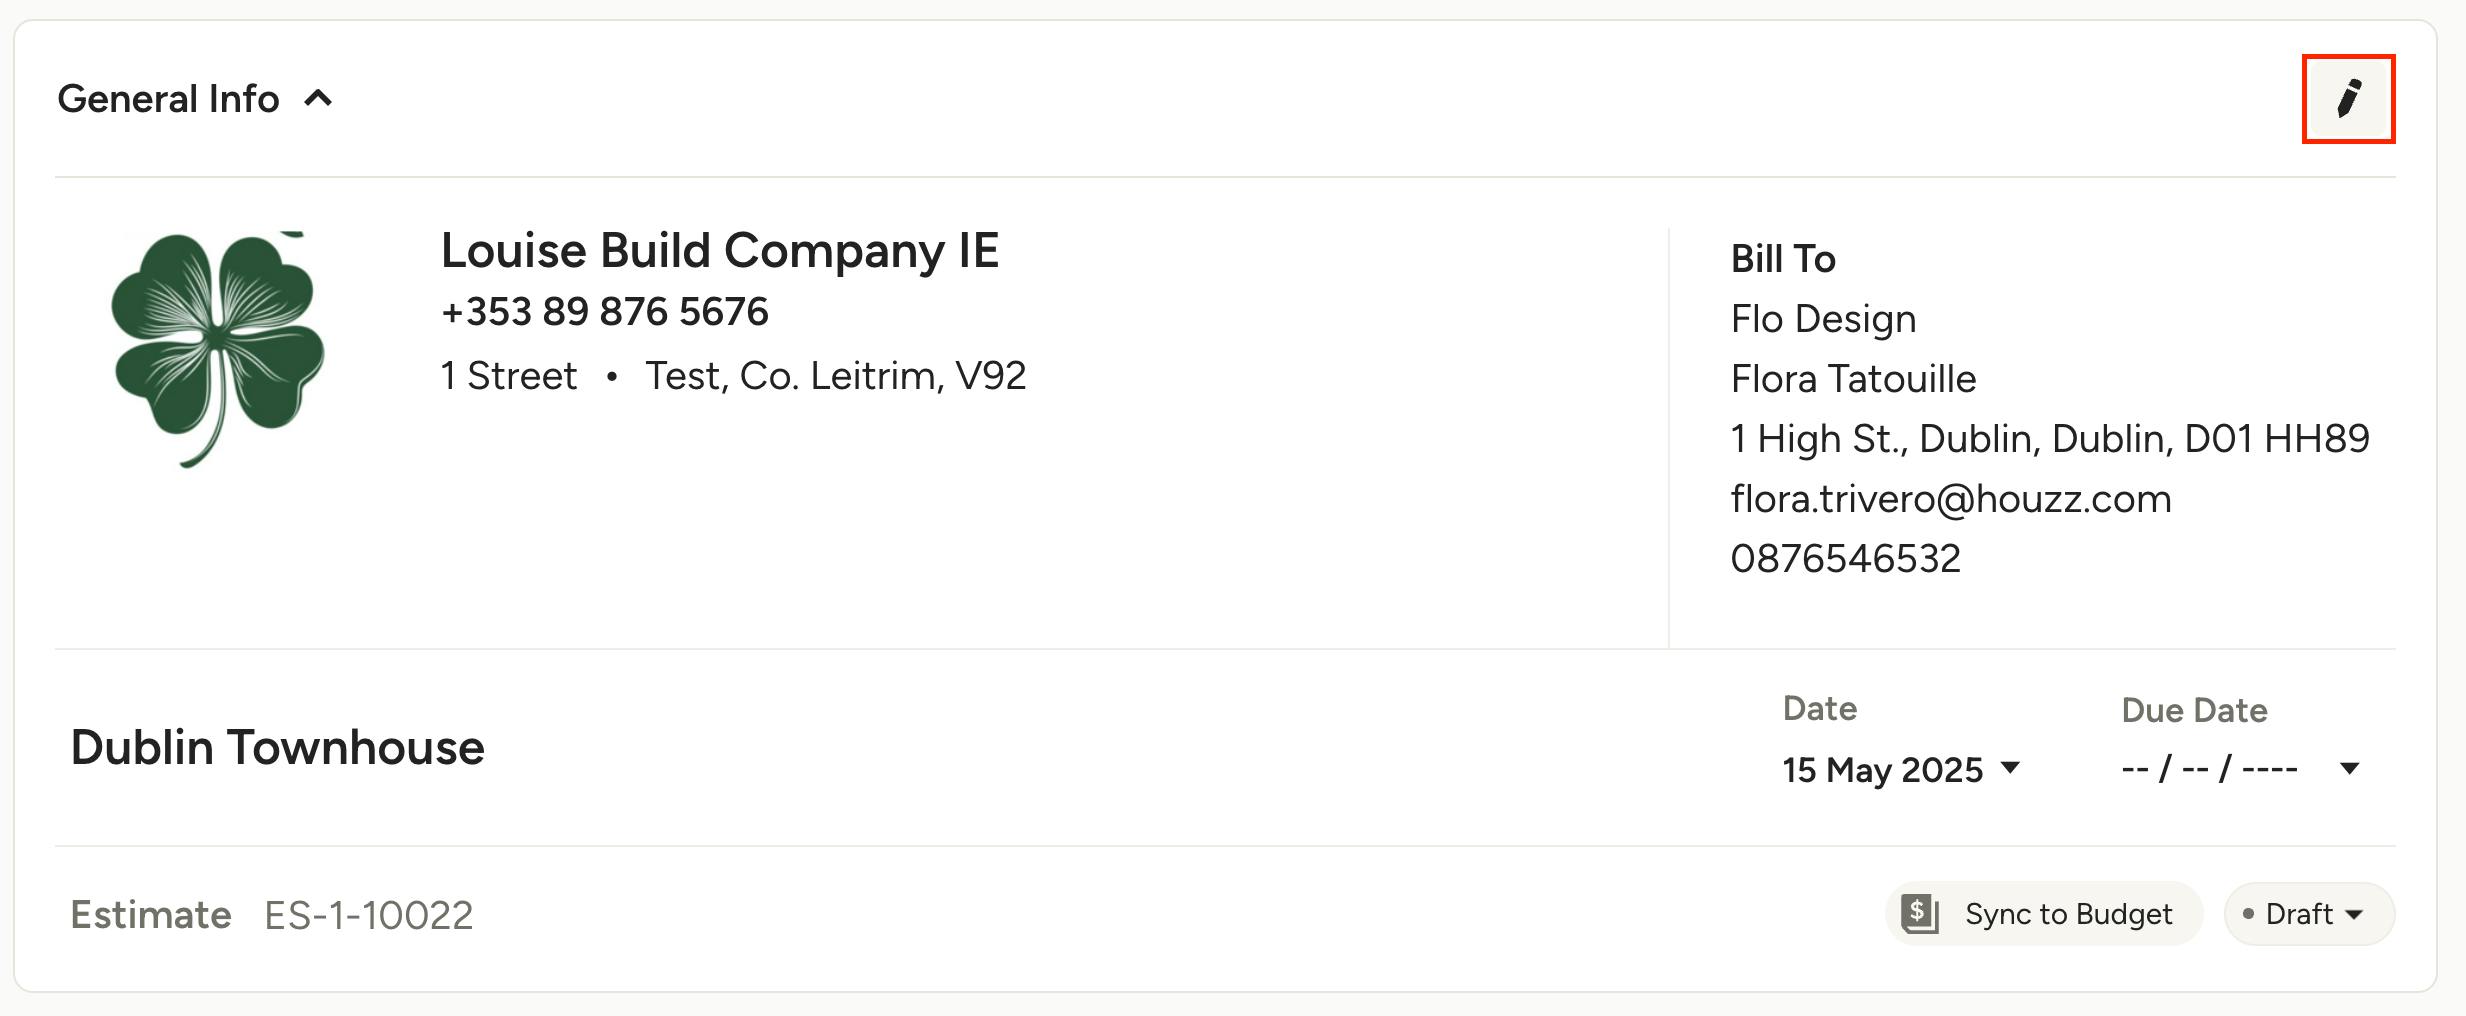This screenshot has width=2466, height=1016.
Task: Select the Dublin Townhouse title
Action: [x=277, y=748]
